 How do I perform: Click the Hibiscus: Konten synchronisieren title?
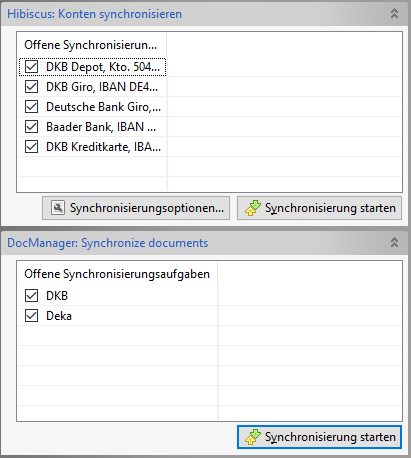(x=95, y=14)
